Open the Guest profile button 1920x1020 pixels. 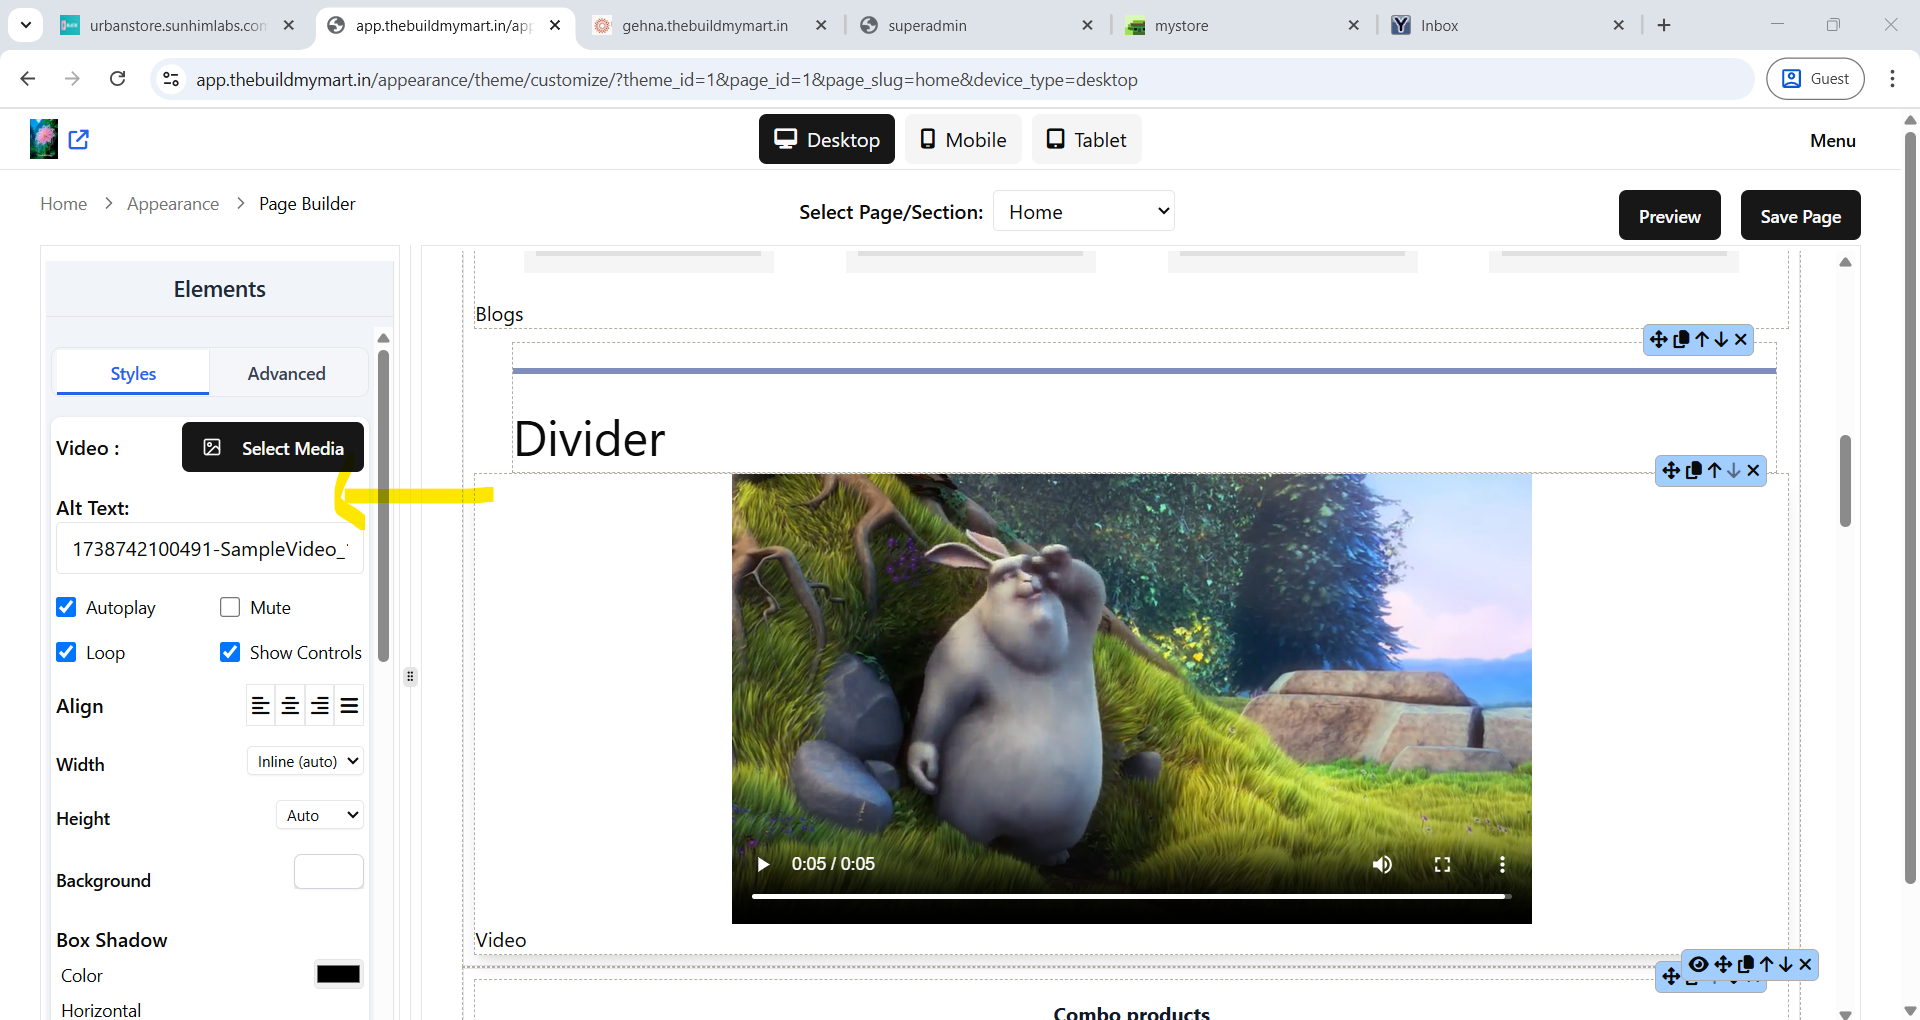pyautogui.click(x=1816, y=79)
